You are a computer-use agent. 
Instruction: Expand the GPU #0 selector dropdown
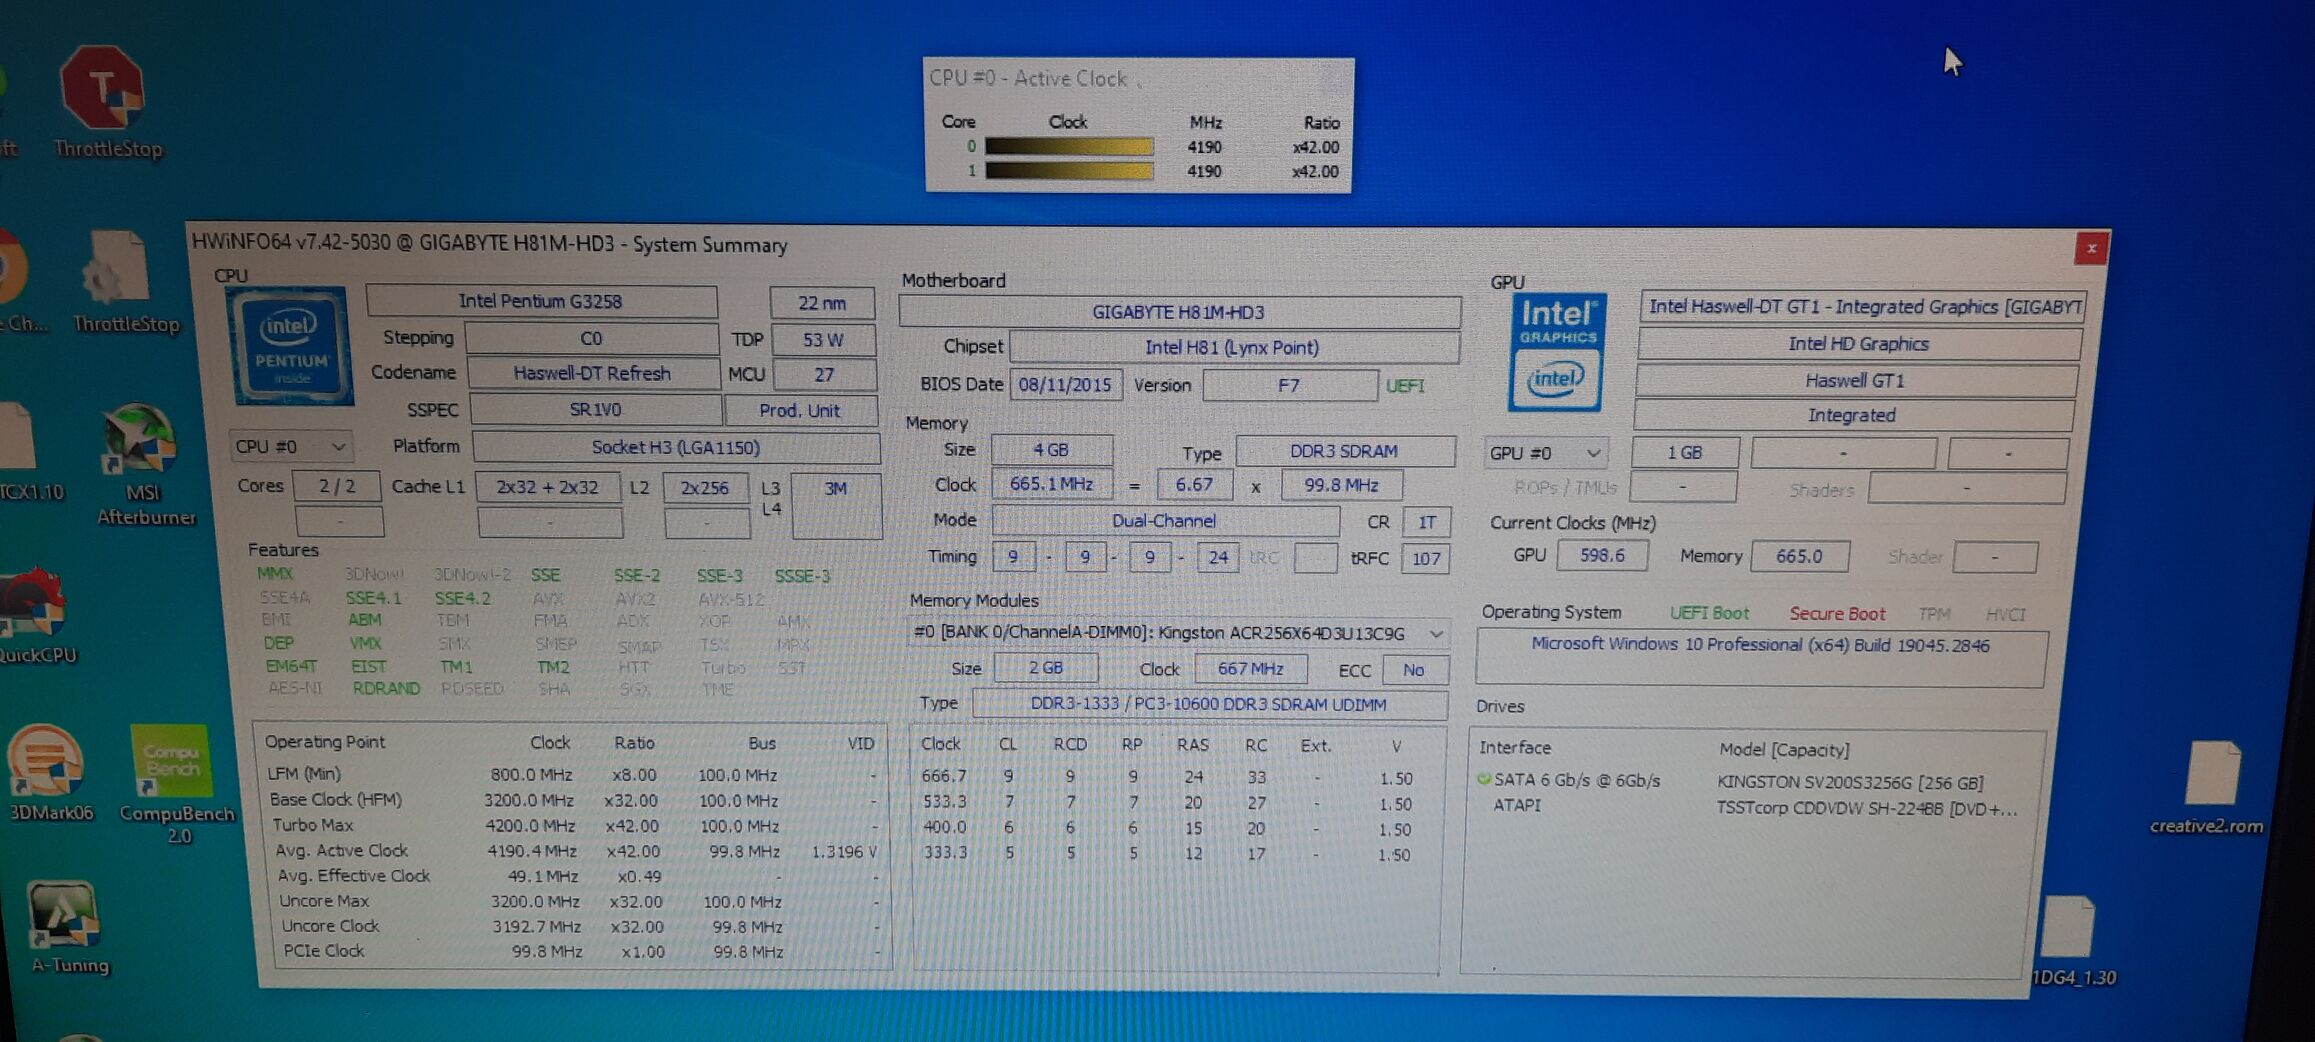click(x=1546, y=453)
